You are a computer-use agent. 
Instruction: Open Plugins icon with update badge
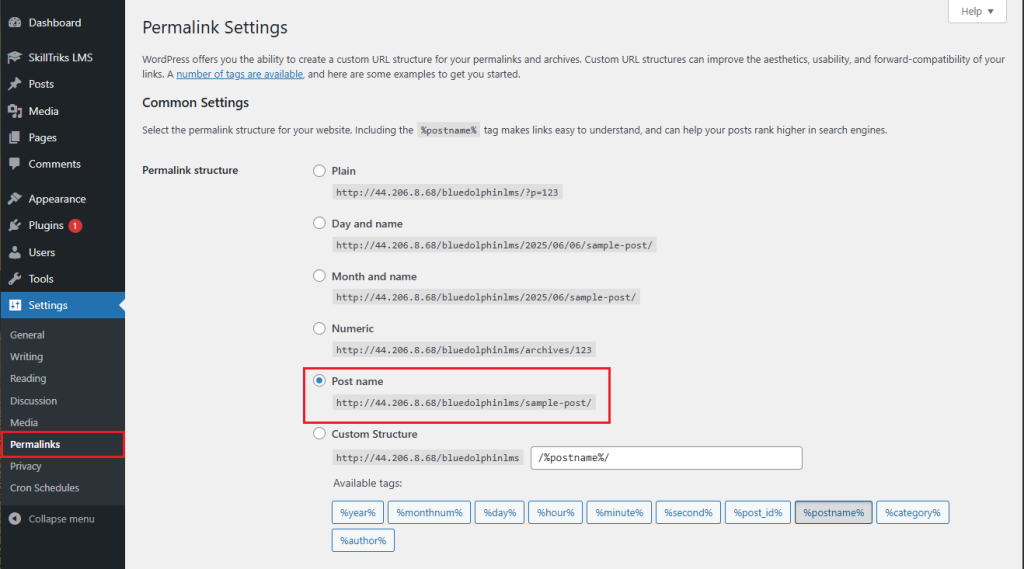14,226
